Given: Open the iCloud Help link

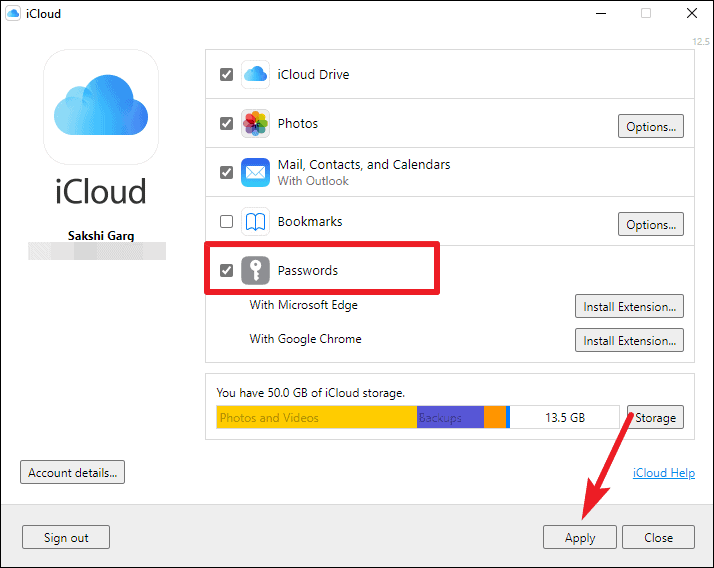Looking at the screenshot, I should 664,473.
